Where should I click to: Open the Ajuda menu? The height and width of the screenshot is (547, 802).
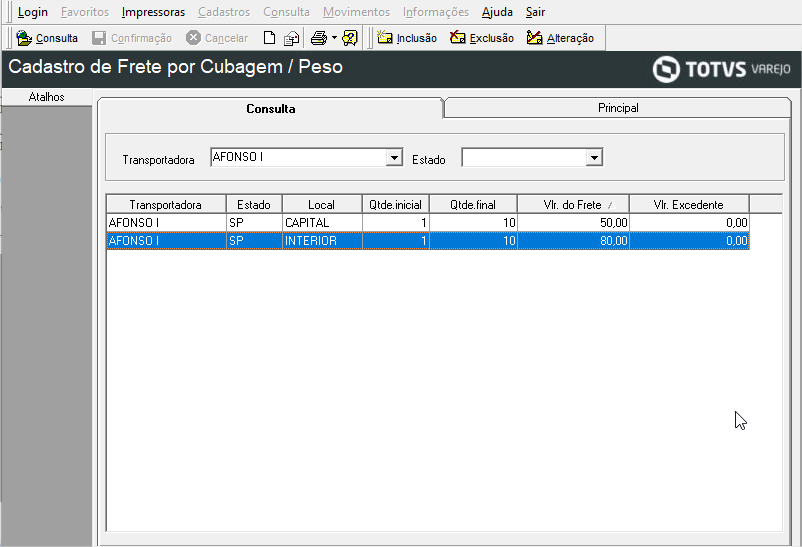pos(497,12)
